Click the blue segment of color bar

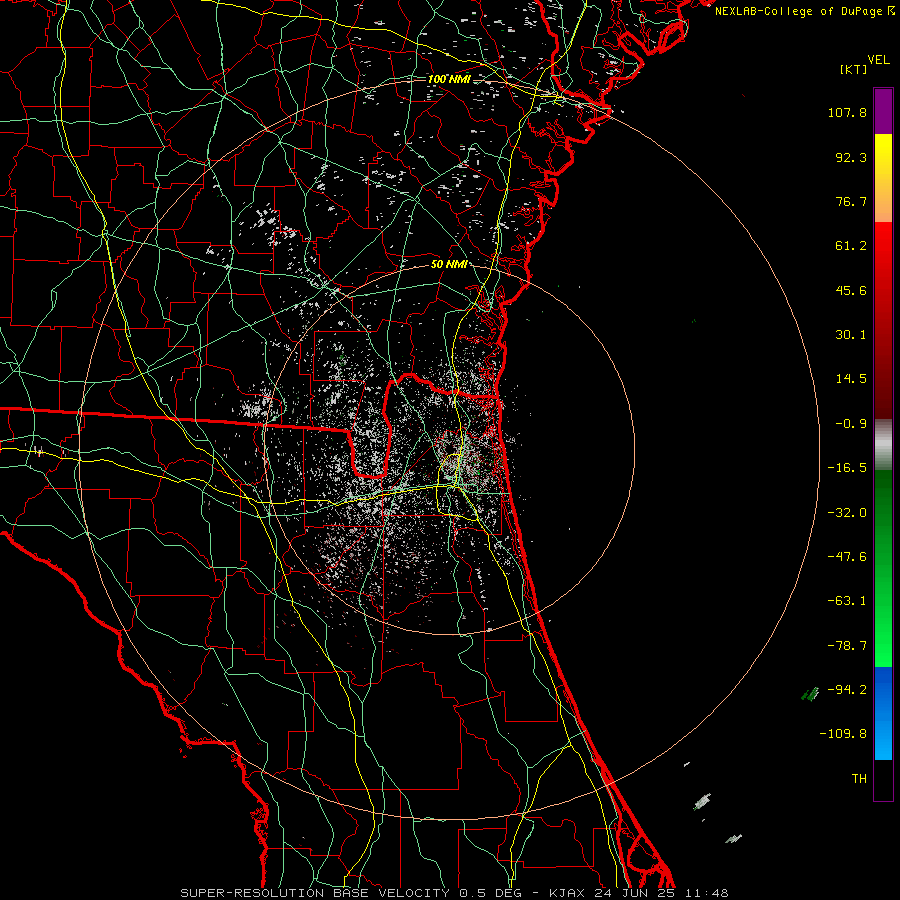pyautogui.click(x=883, y=713)
